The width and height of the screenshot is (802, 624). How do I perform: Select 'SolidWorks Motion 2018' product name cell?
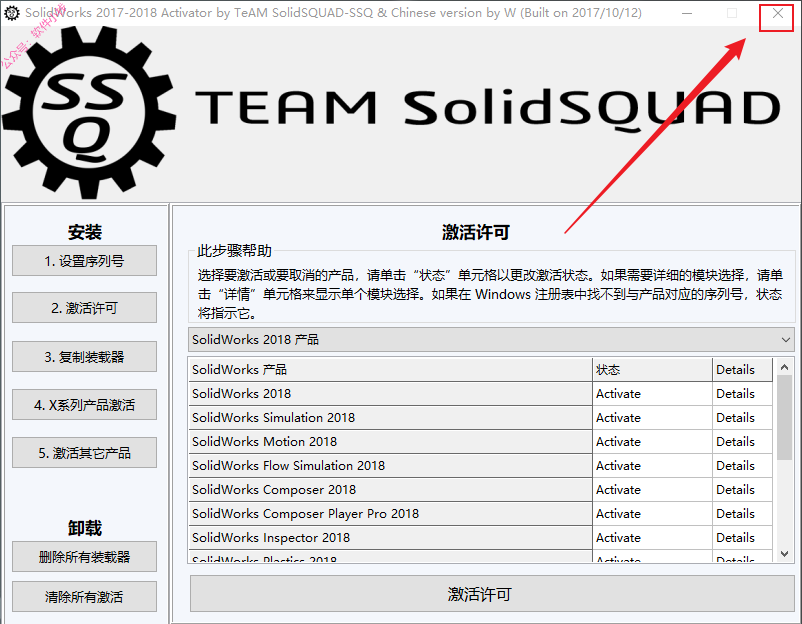(x=390, y=442)
